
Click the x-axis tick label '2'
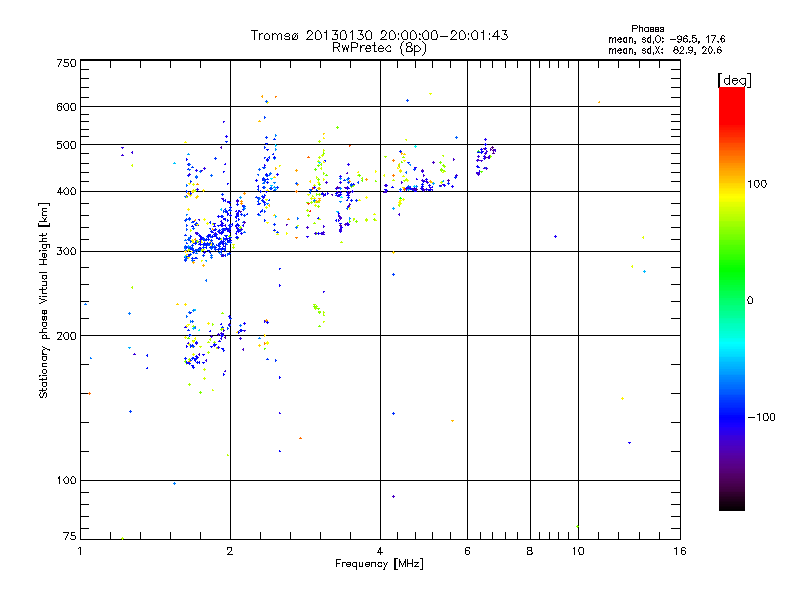(x=230, y=551)
